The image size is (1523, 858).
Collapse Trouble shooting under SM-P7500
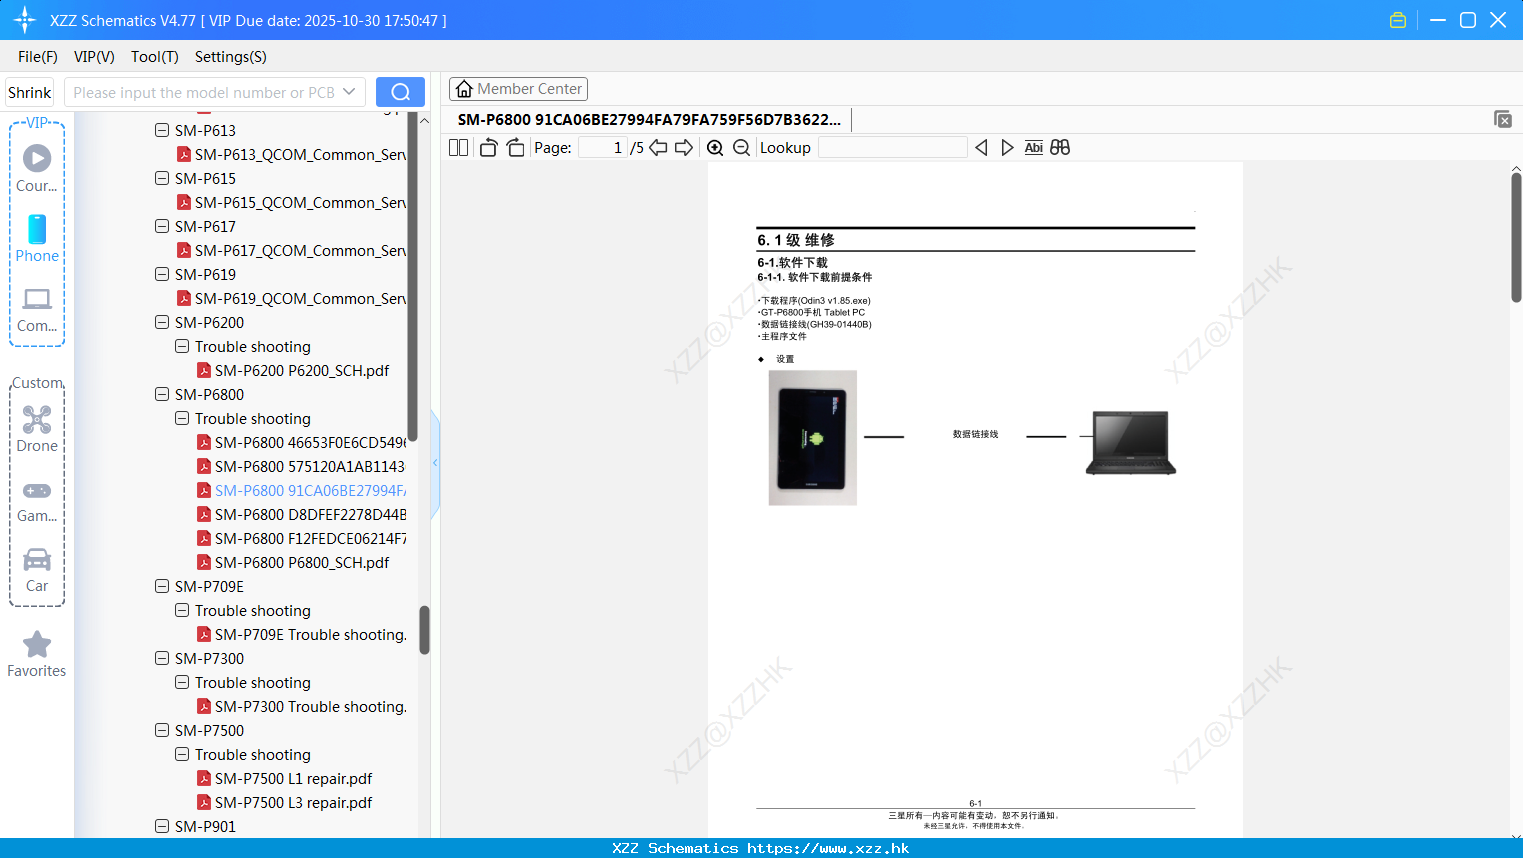[x=182, y=754]
